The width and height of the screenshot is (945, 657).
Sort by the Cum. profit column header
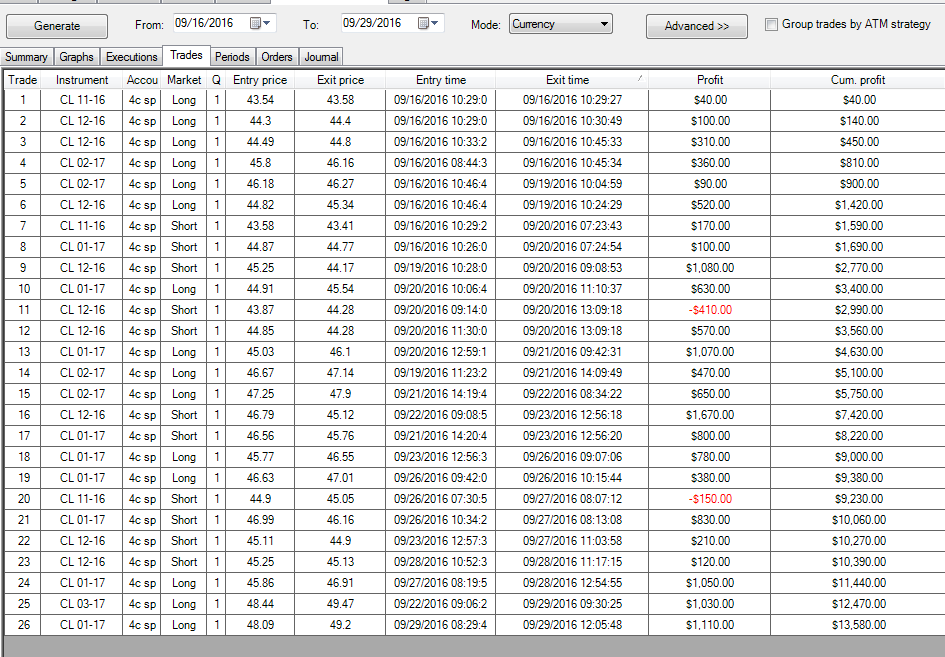click(x=858, y=80)
